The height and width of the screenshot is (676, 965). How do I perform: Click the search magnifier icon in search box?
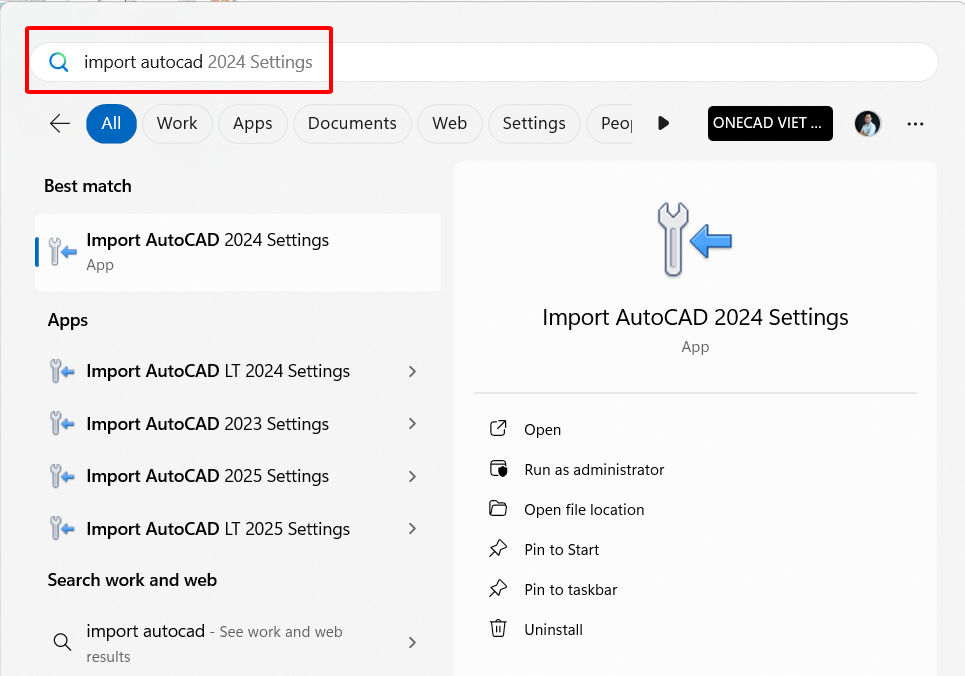tap(58, 62)
